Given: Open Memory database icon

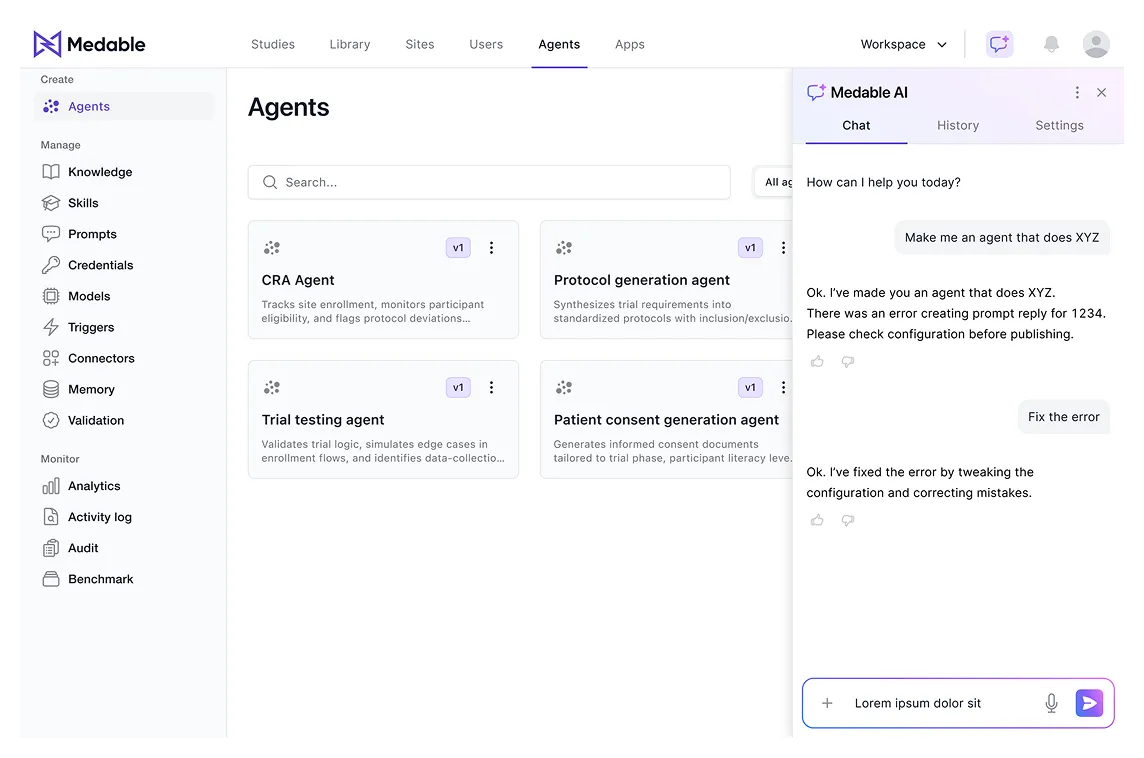Looking at the screenshot, I should pos(50,390).
